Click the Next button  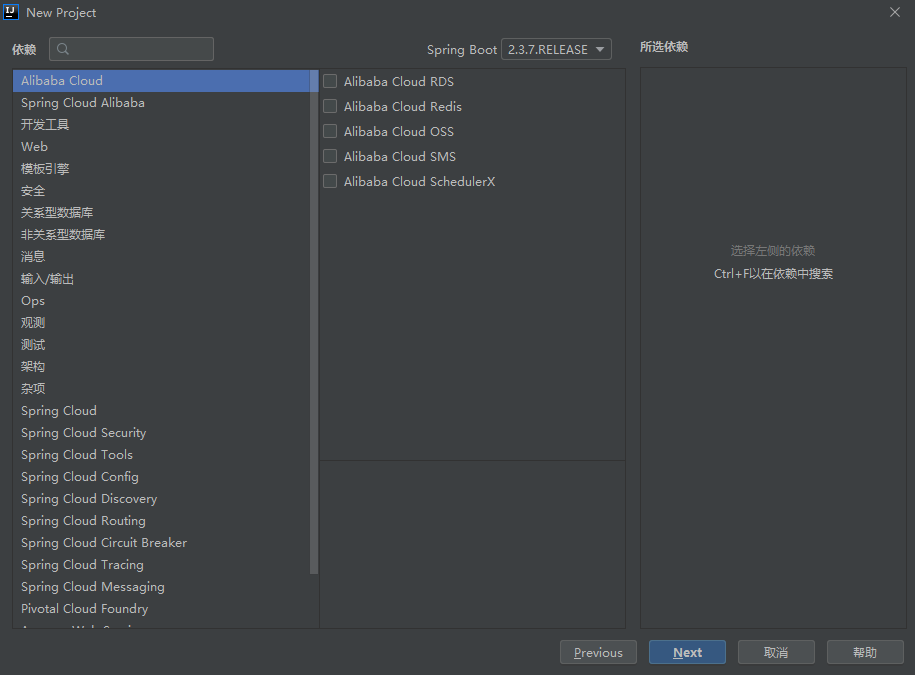(687, 653)
